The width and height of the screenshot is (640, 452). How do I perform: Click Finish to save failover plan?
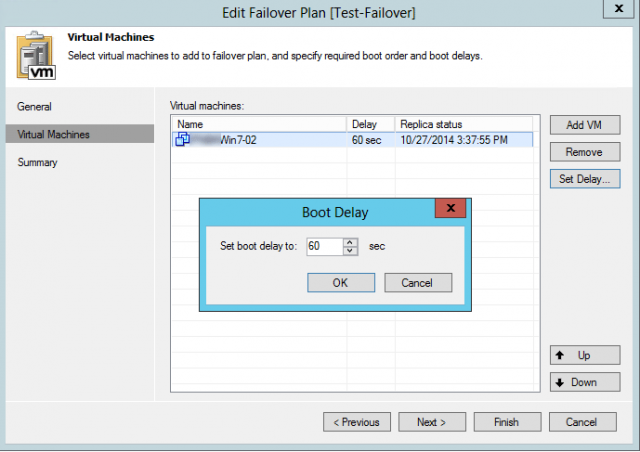click(507, 422)
